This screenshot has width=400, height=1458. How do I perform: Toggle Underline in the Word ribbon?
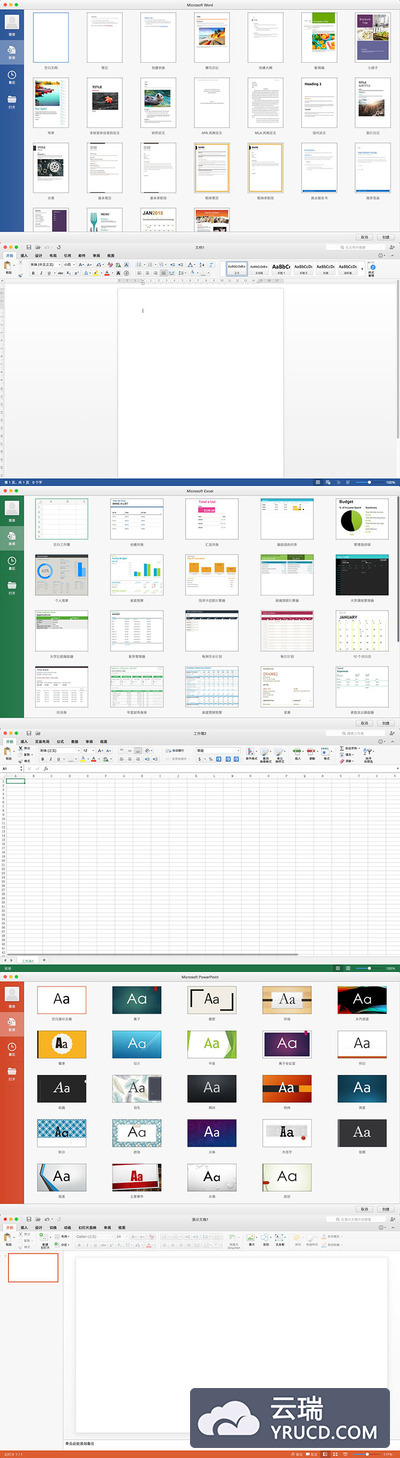48,273
